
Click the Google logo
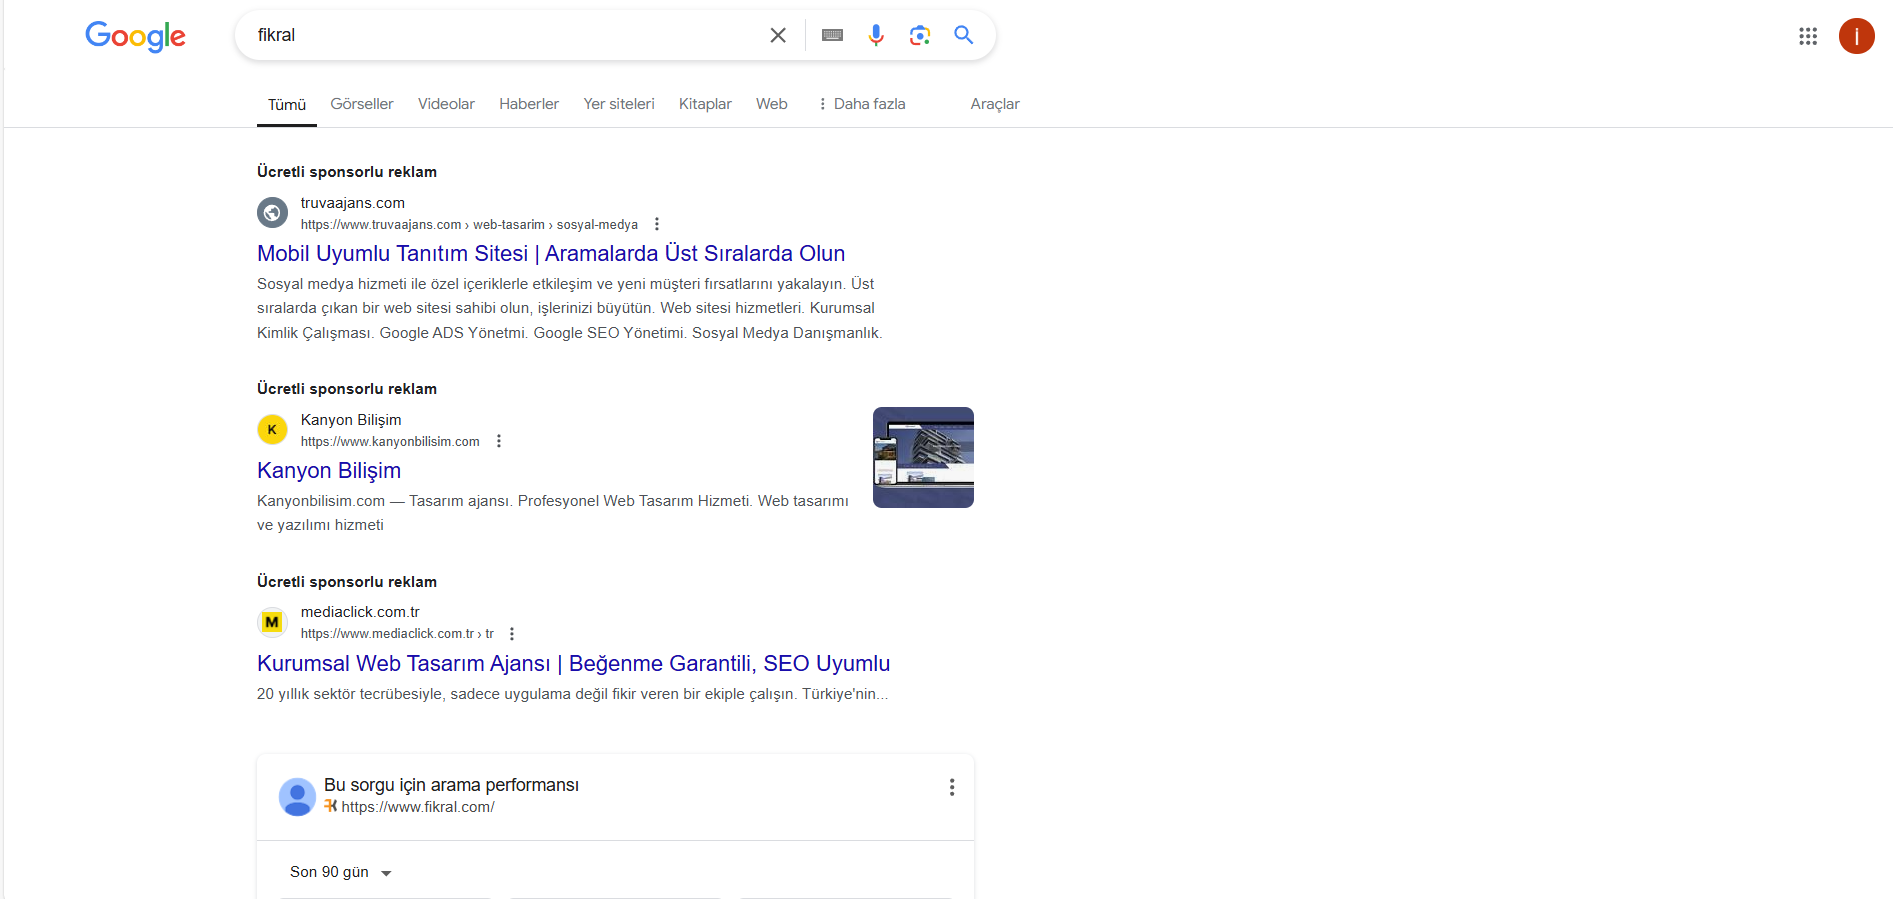[x=135, y=36]
